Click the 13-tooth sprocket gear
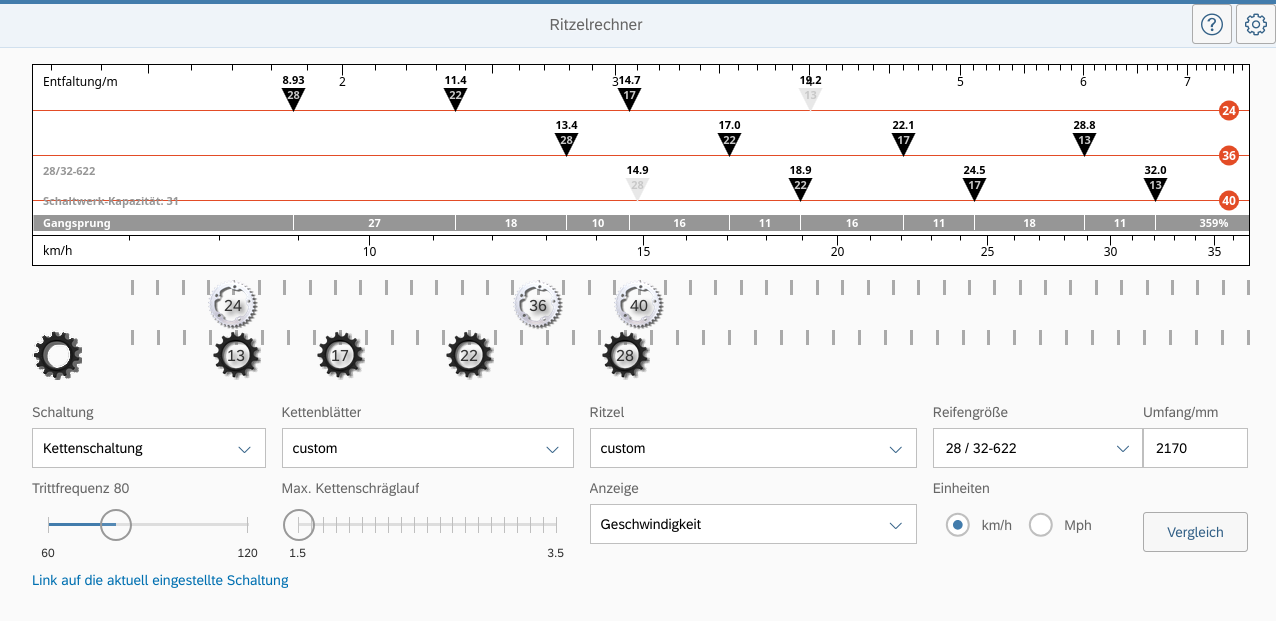This screenshot has height=621, width=1276. [237, 355]
